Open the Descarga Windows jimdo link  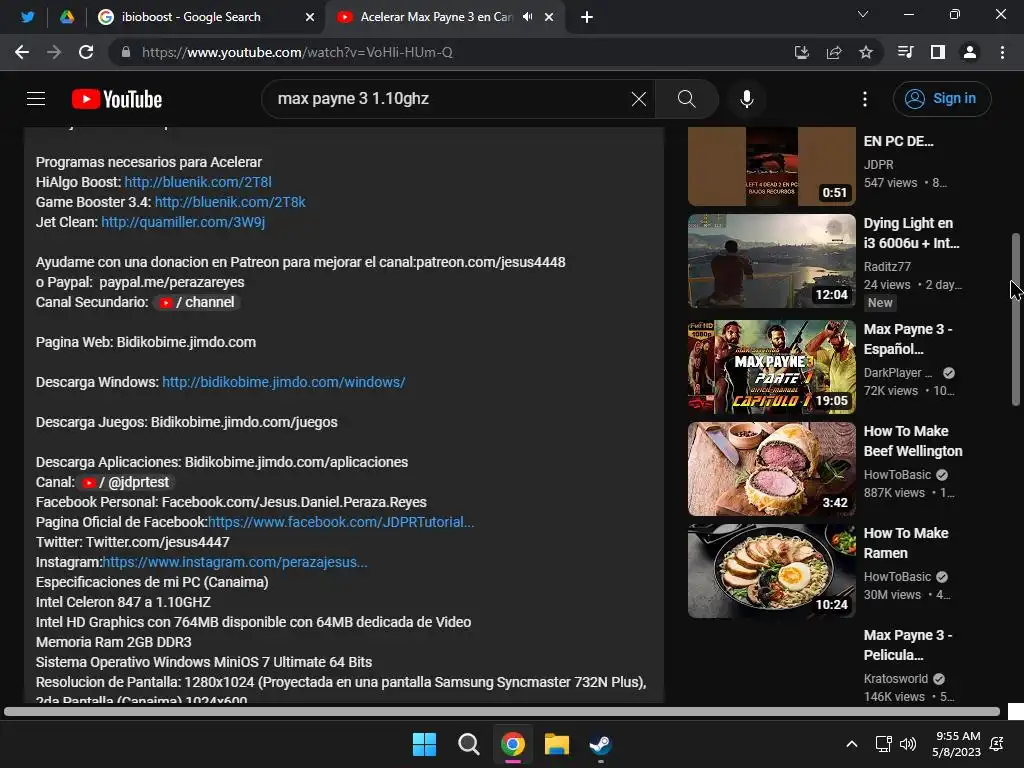tap(283, 382)
